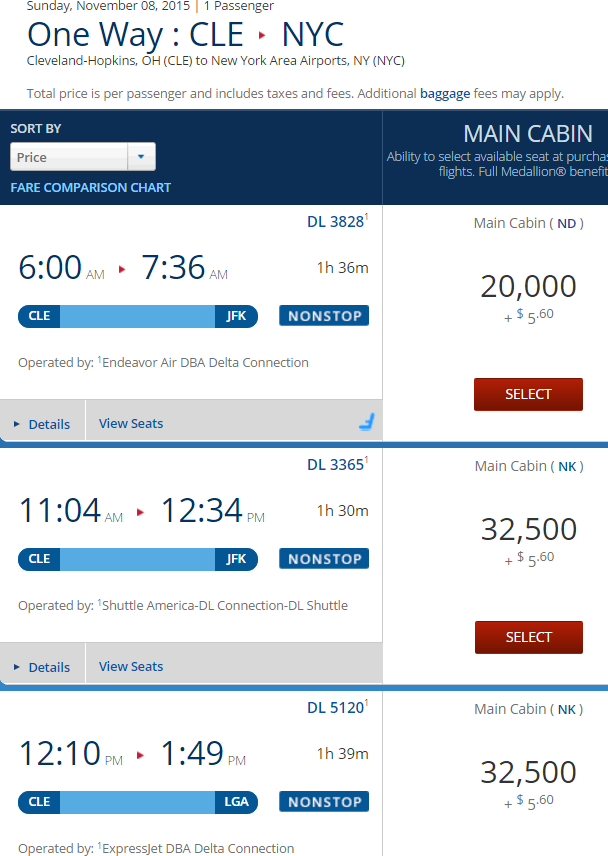The height and width of the screenshot is (856, 608).
Task: Click the NK fare class for DL 5120
Action: pos(567,710)
